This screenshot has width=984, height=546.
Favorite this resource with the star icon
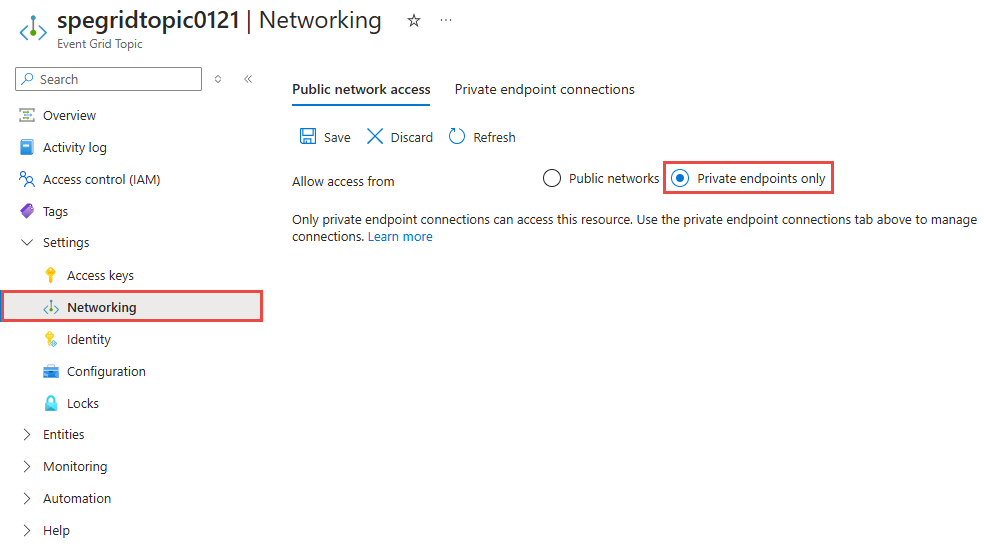coord(414,21)
